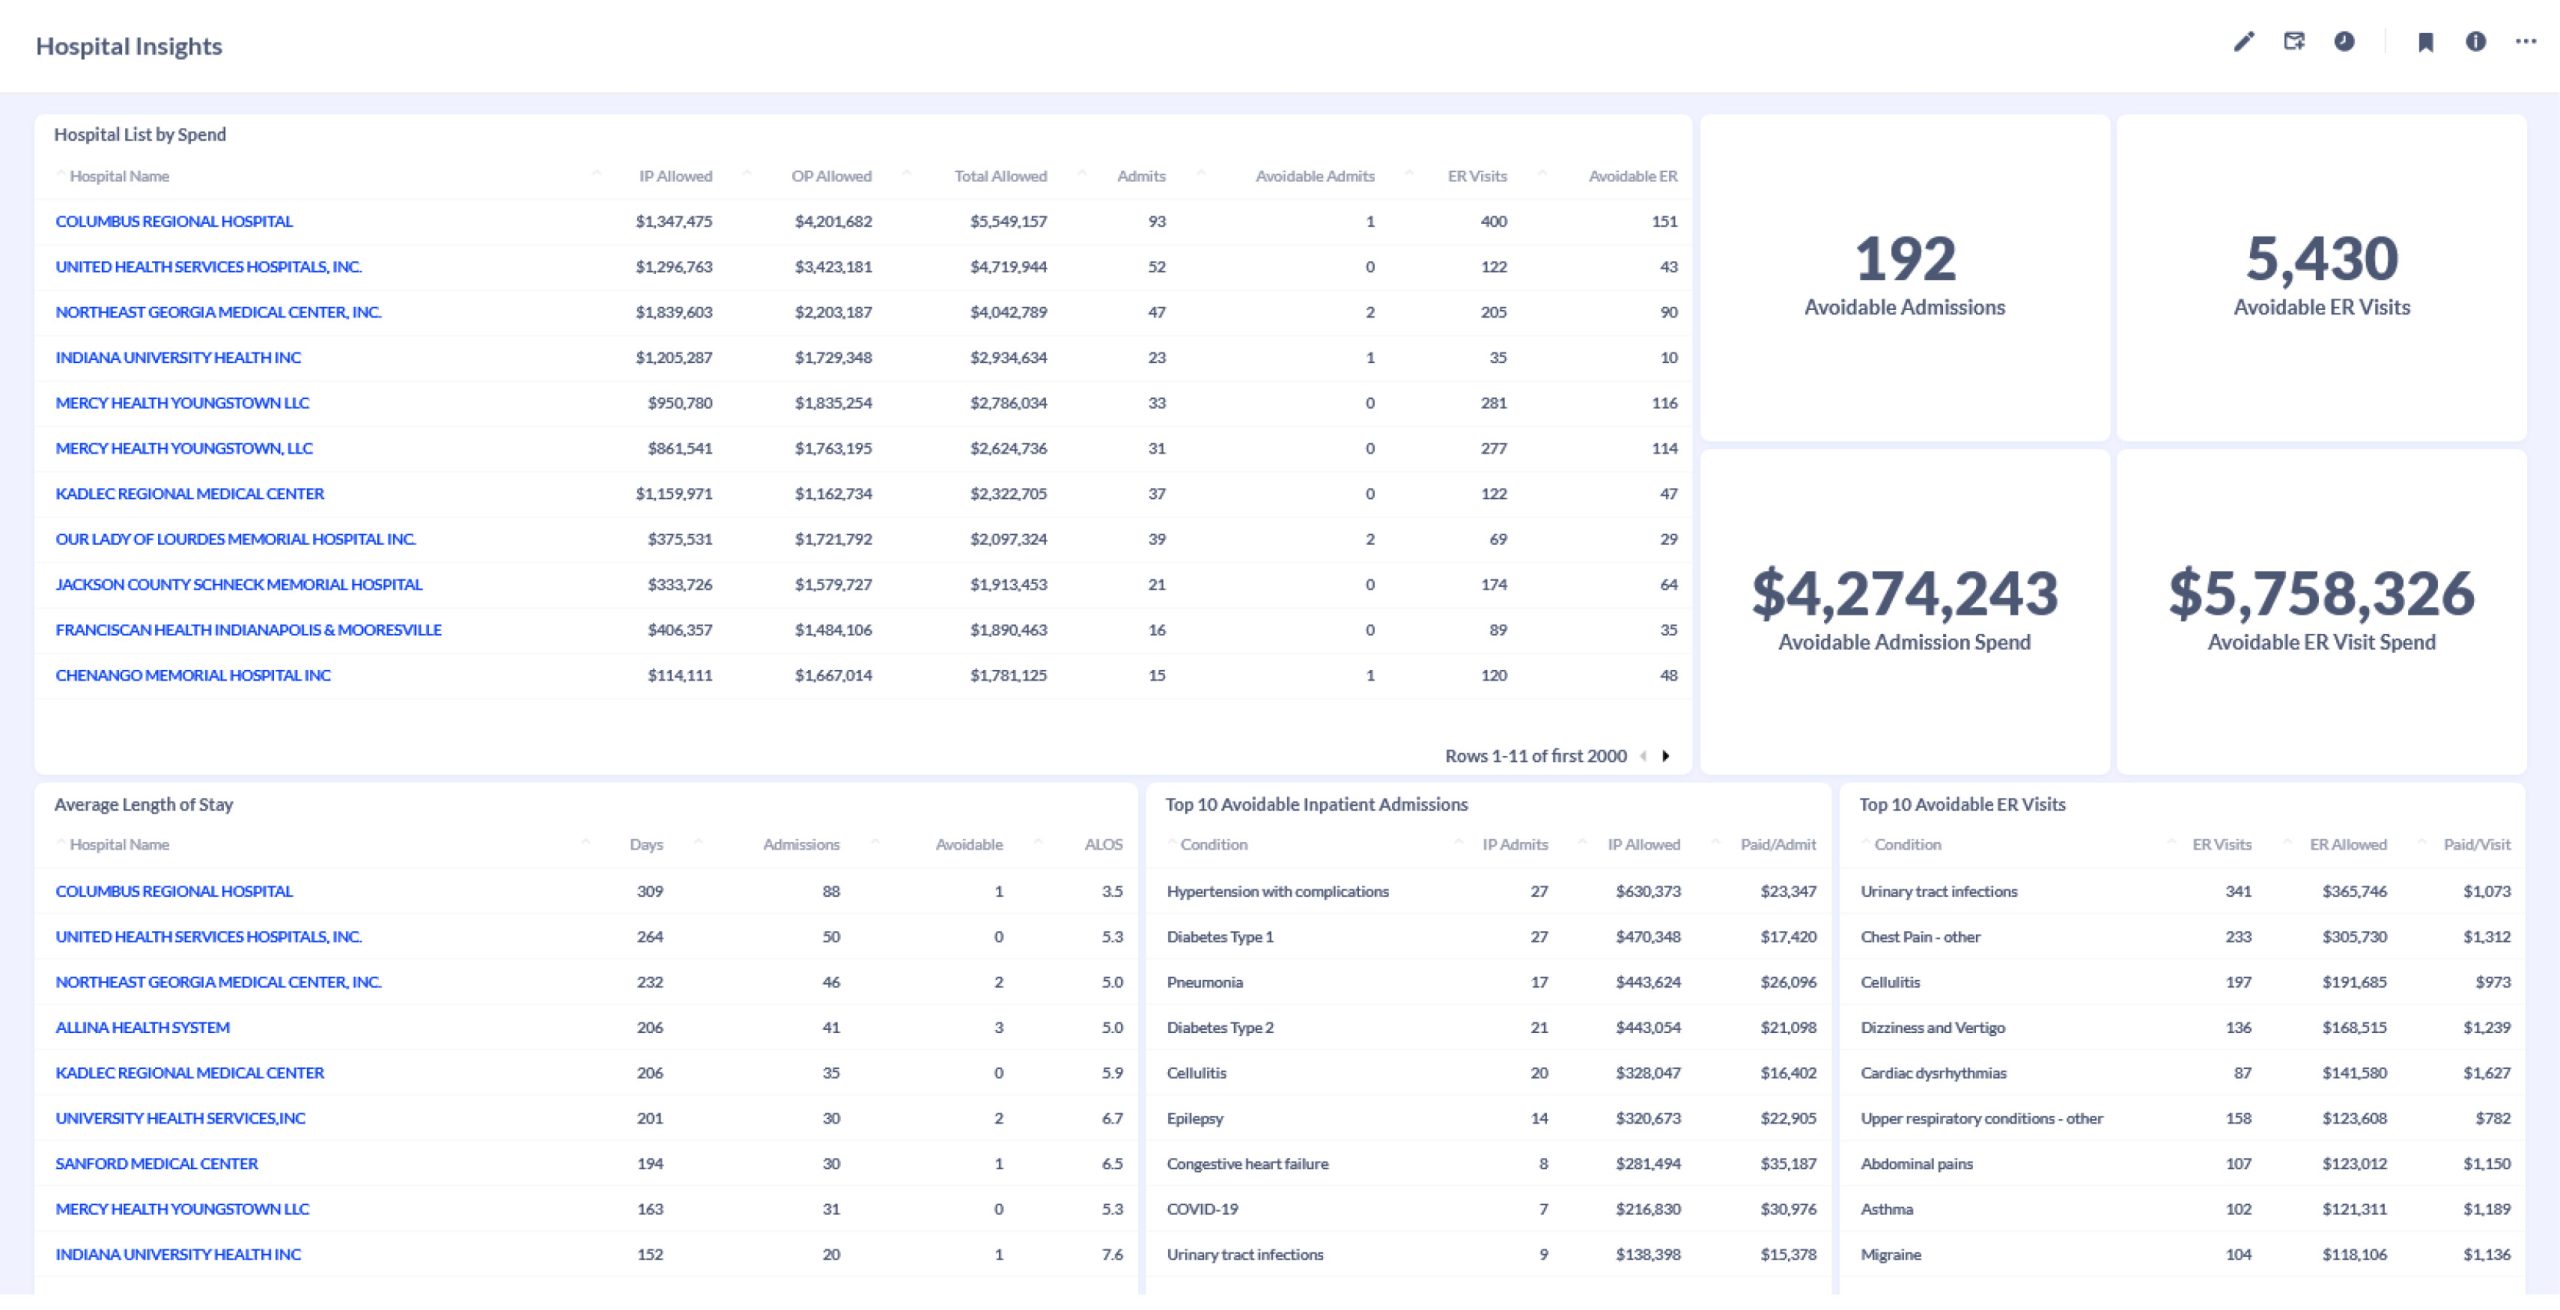Go to next page of hospital rows
The height and width of the screenshot is (1310, 2560).
point(1666,756)
